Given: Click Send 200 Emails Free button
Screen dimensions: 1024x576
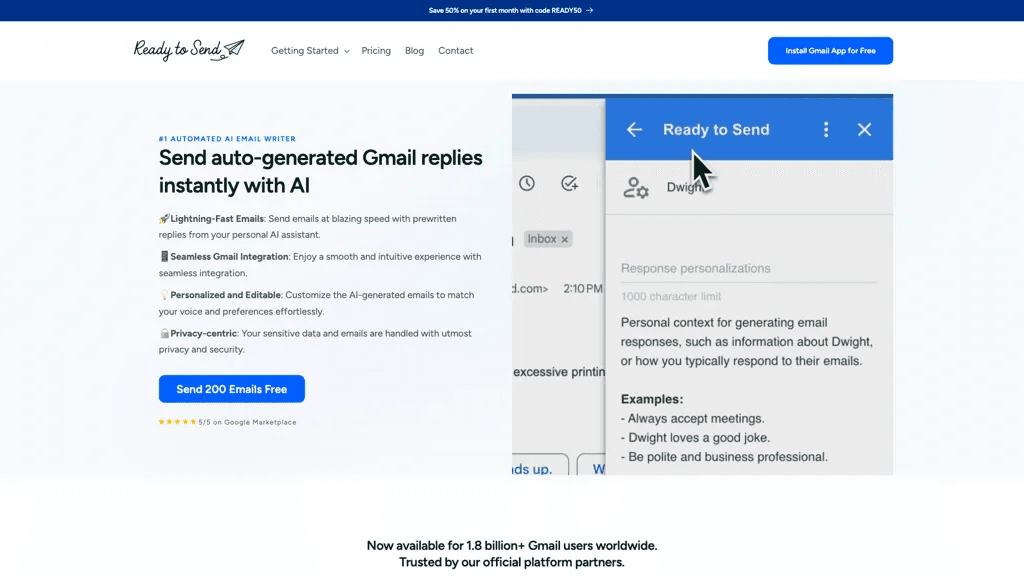Looking at the screenshot, I should (x=231, y=389).
